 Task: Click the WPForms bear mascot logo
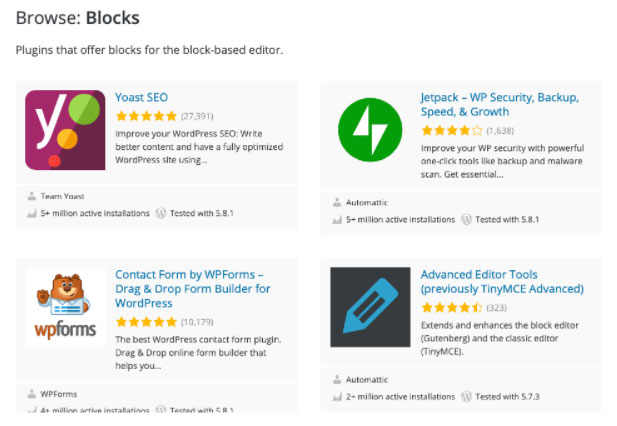click(65, 308)
